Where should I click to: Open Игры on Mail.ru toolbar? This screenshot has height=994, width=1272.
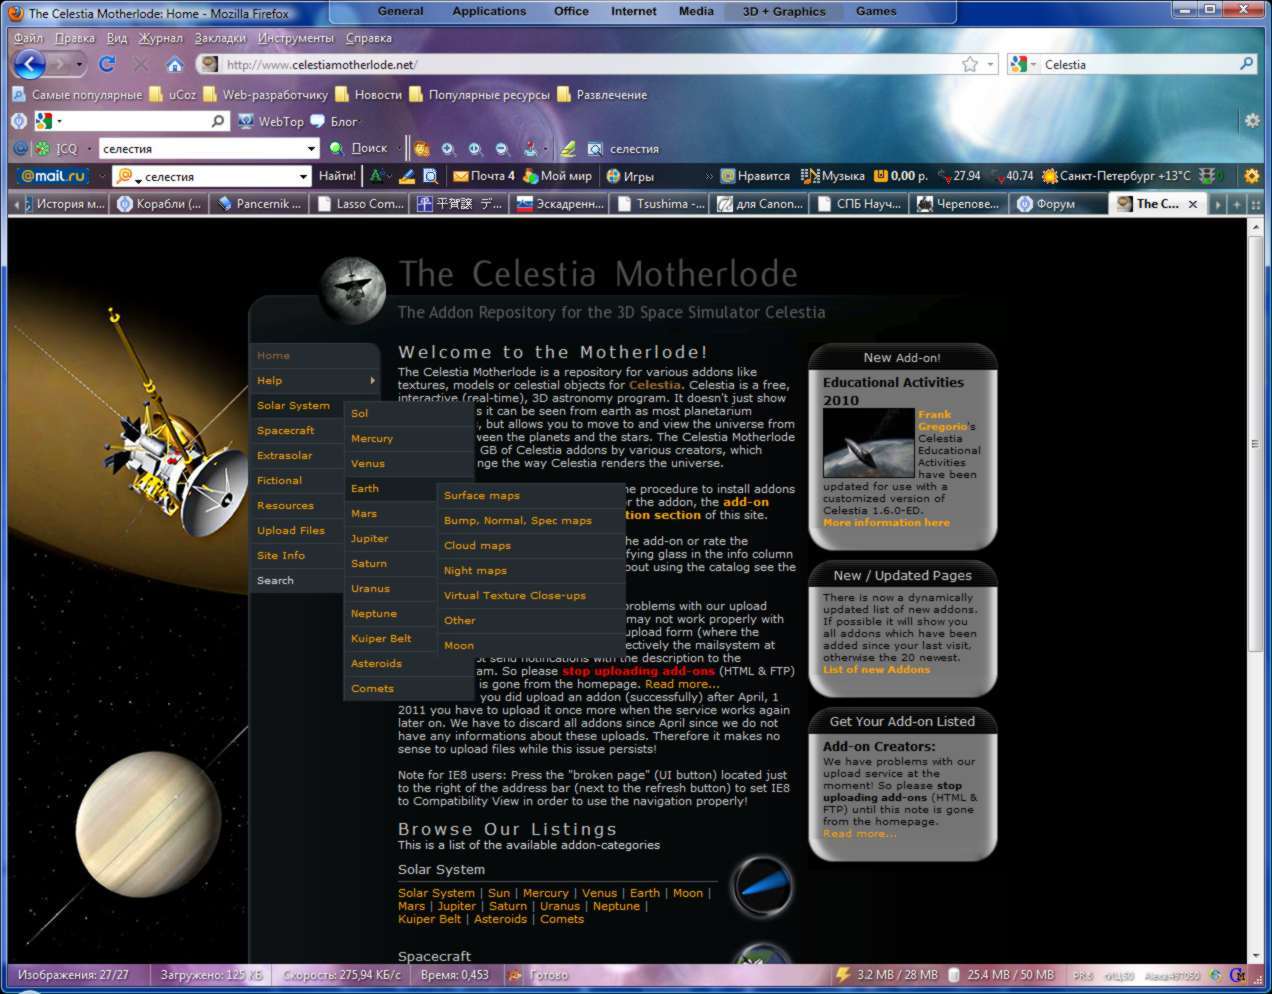coord(630,176)
